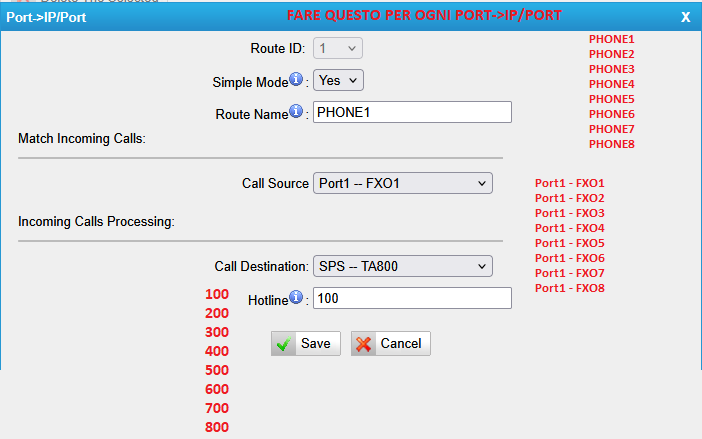Click the Call Source label

[x=275, y=183]
